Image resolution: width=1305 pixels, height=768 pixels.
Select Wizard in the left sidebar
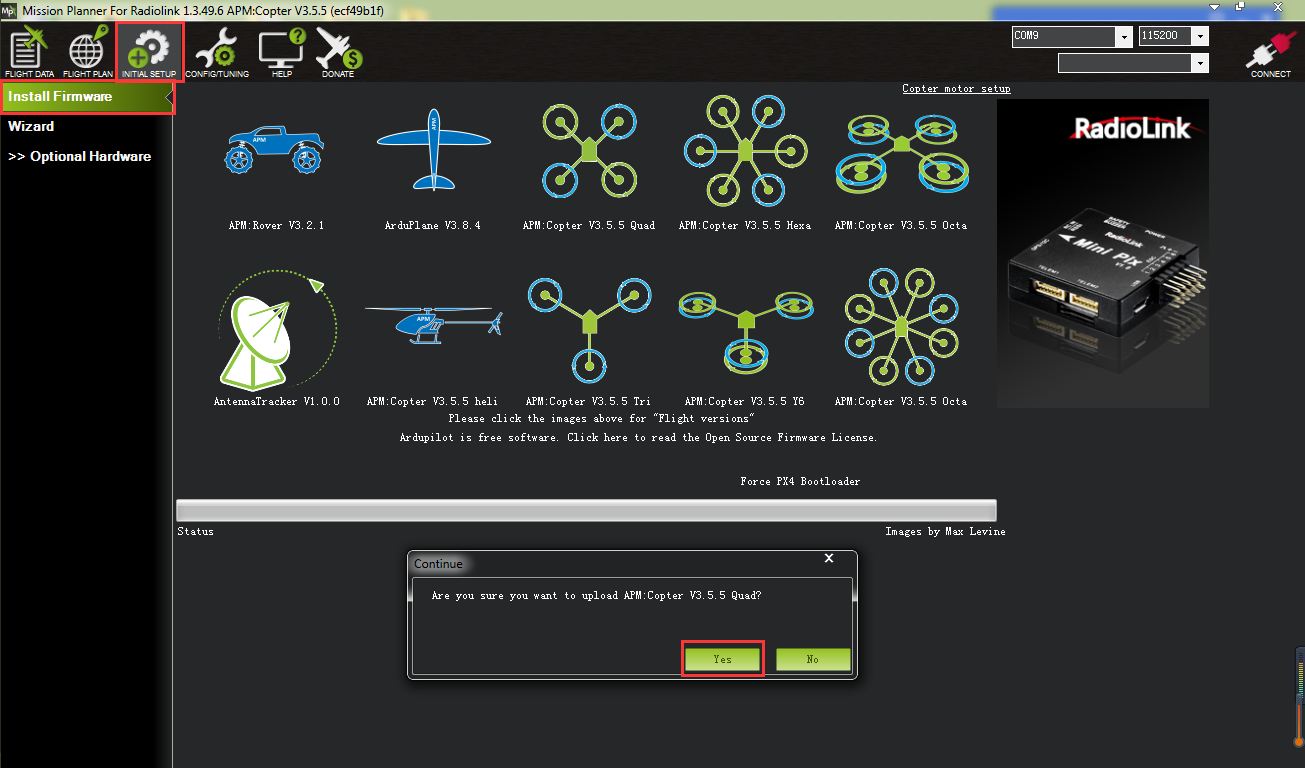[31, 127]
